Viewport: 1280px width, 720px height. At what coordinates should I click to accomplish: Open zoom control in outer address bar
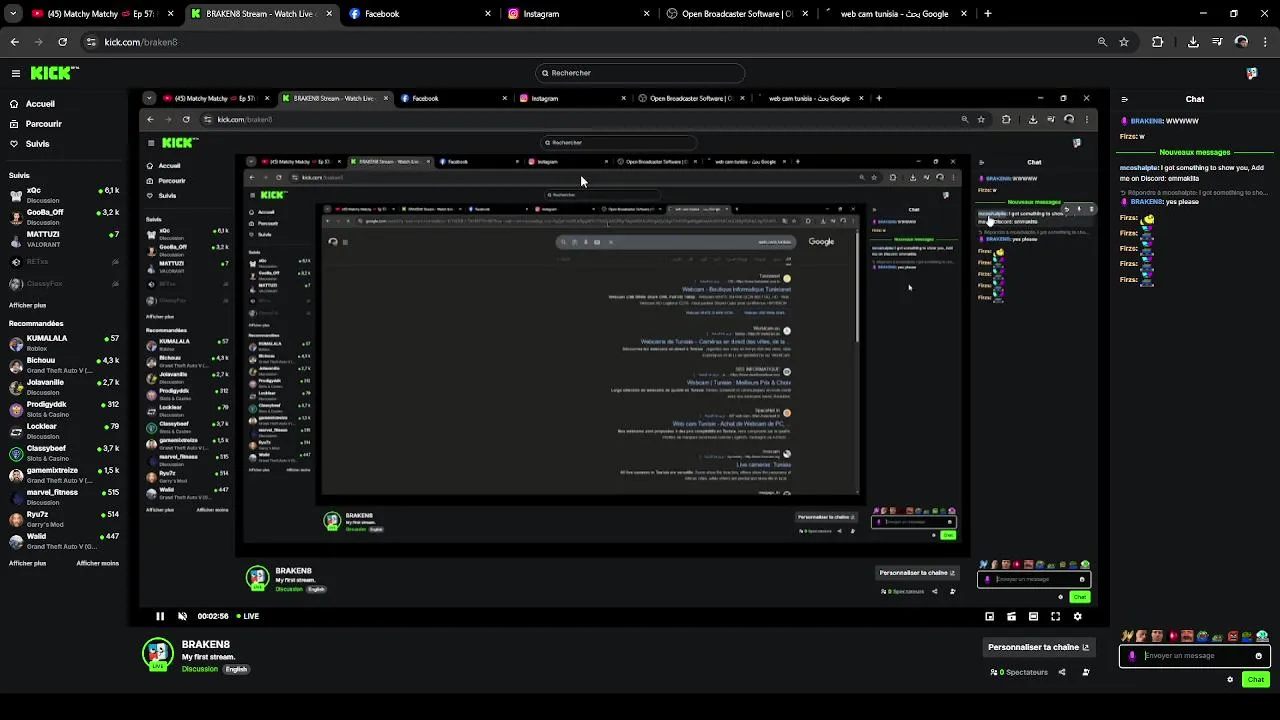[1102, 42]
